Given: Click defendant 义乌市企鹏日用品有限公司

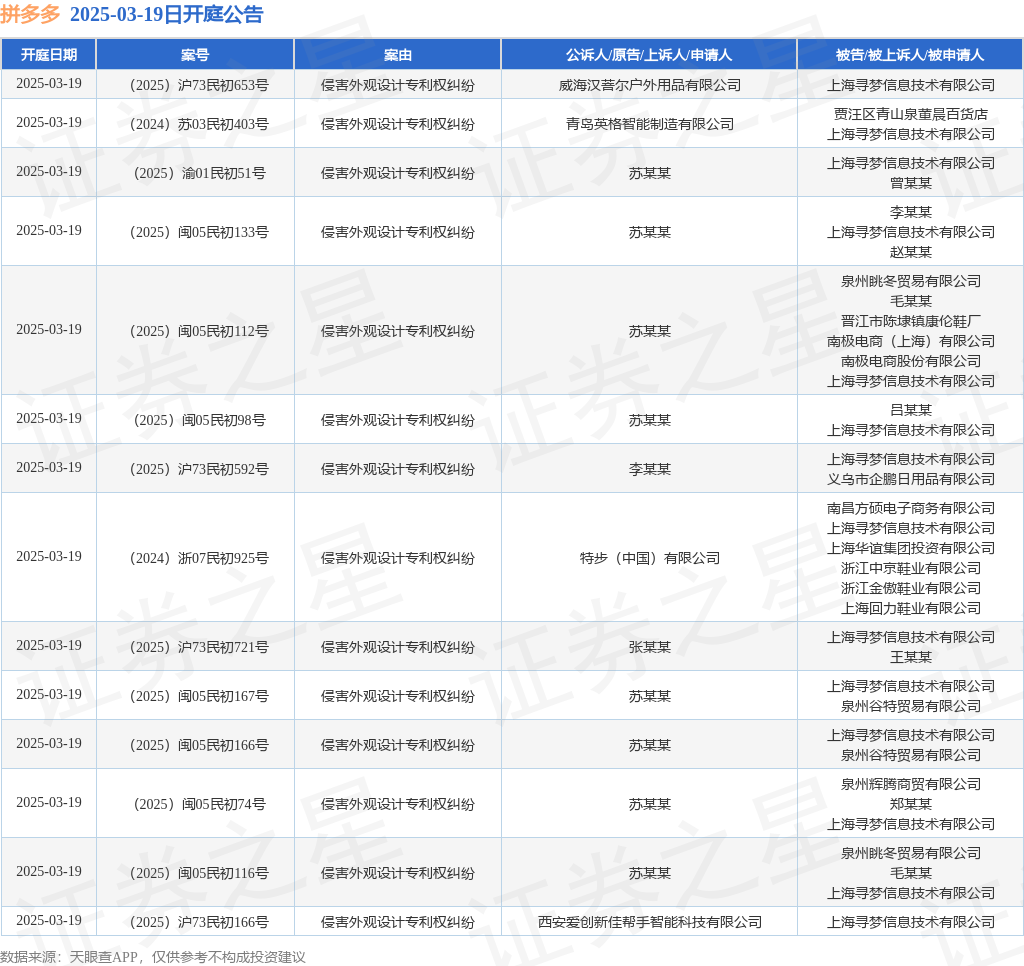Looking at the screenshot, I should 910,479.
